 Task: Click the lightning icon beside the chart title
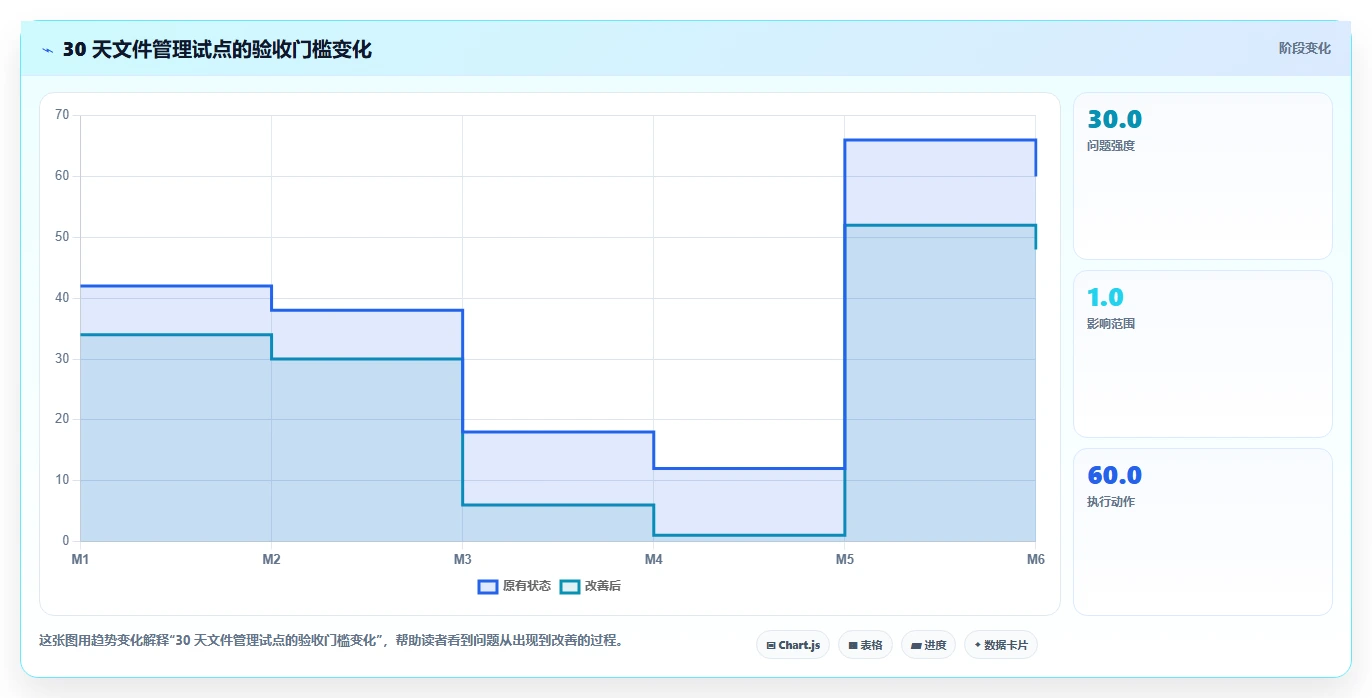[48, 50]
